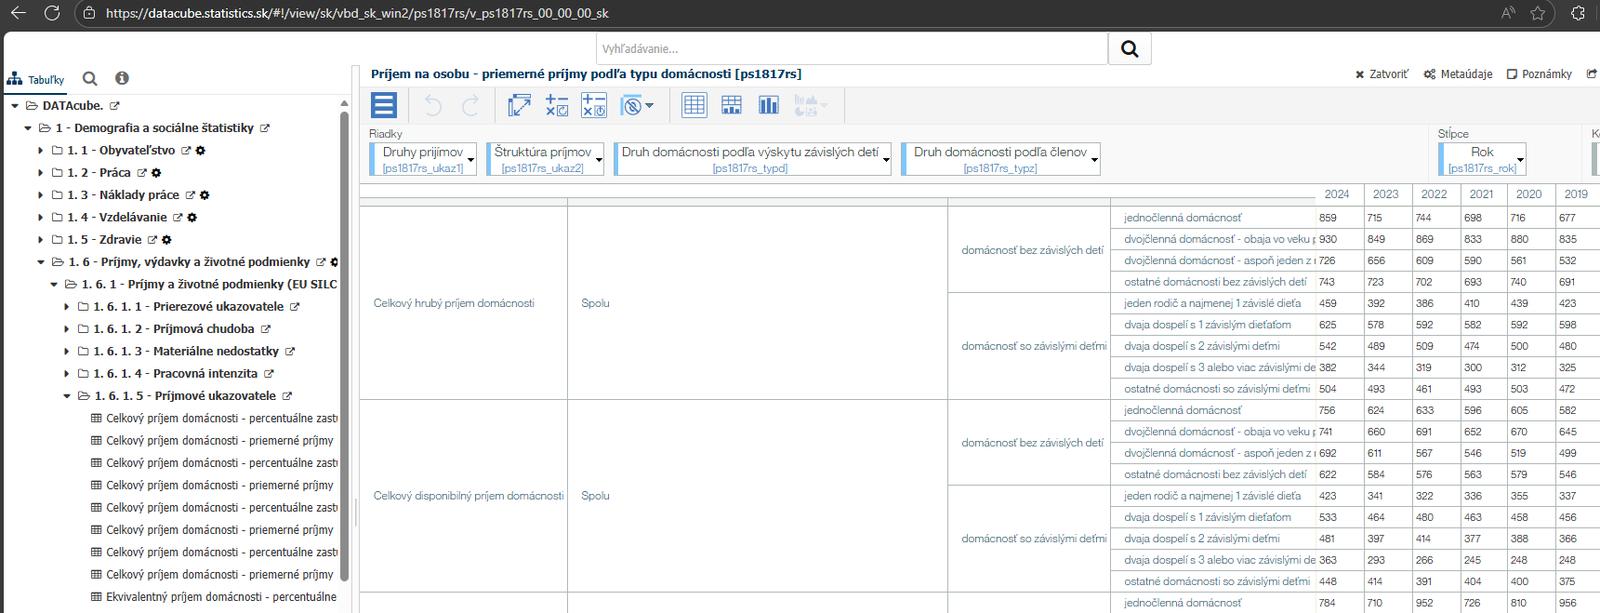Viewport: 1600px width, 613px height.
Task: Click the swap rows and columns icon
Action: (519, 105)
